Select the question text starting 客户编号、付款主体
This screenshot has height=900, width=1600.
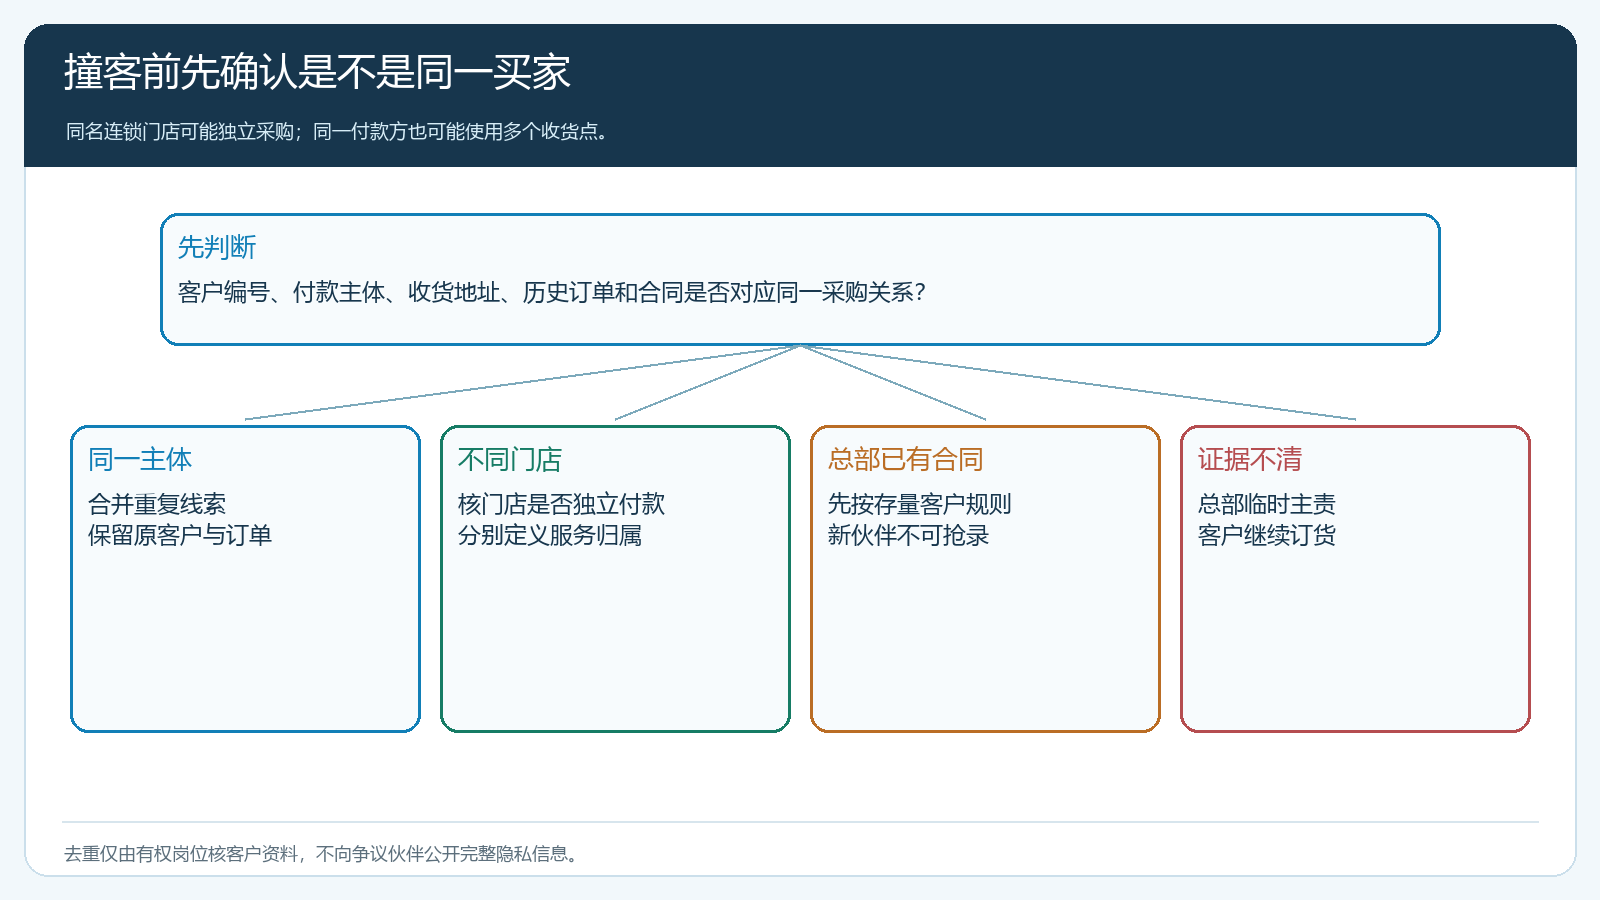pos(552,292)
